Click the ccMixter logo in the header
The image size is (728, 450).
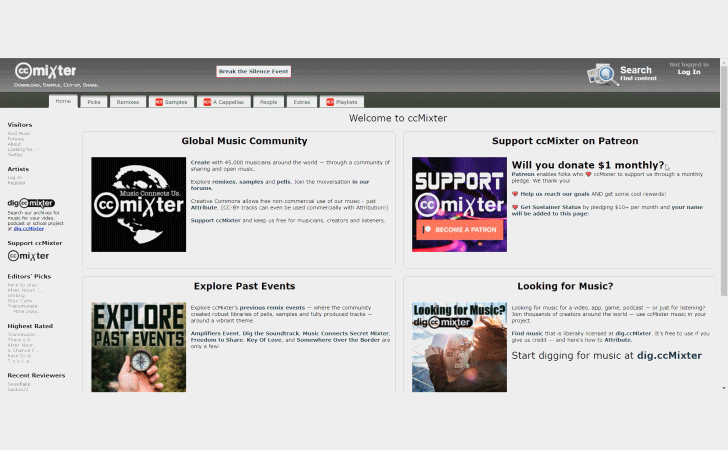46,71
